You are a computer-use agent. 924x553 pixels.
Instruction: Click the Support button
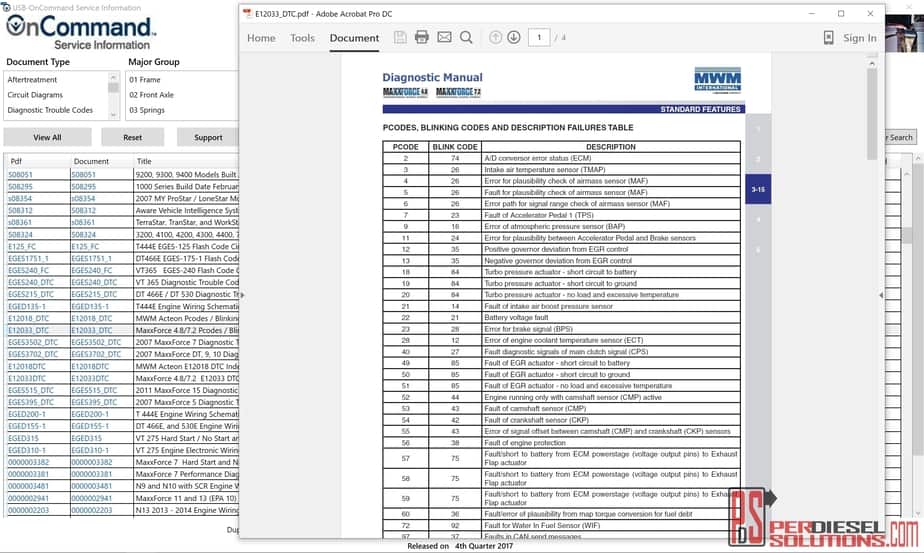pos(208,137)
